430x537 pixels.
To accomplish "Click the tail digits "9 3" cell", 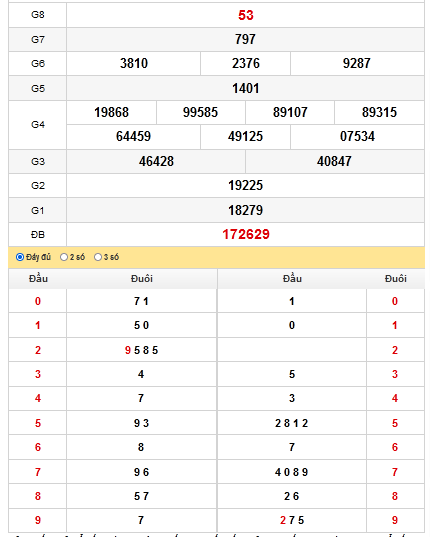I will [x=141, y=423].
